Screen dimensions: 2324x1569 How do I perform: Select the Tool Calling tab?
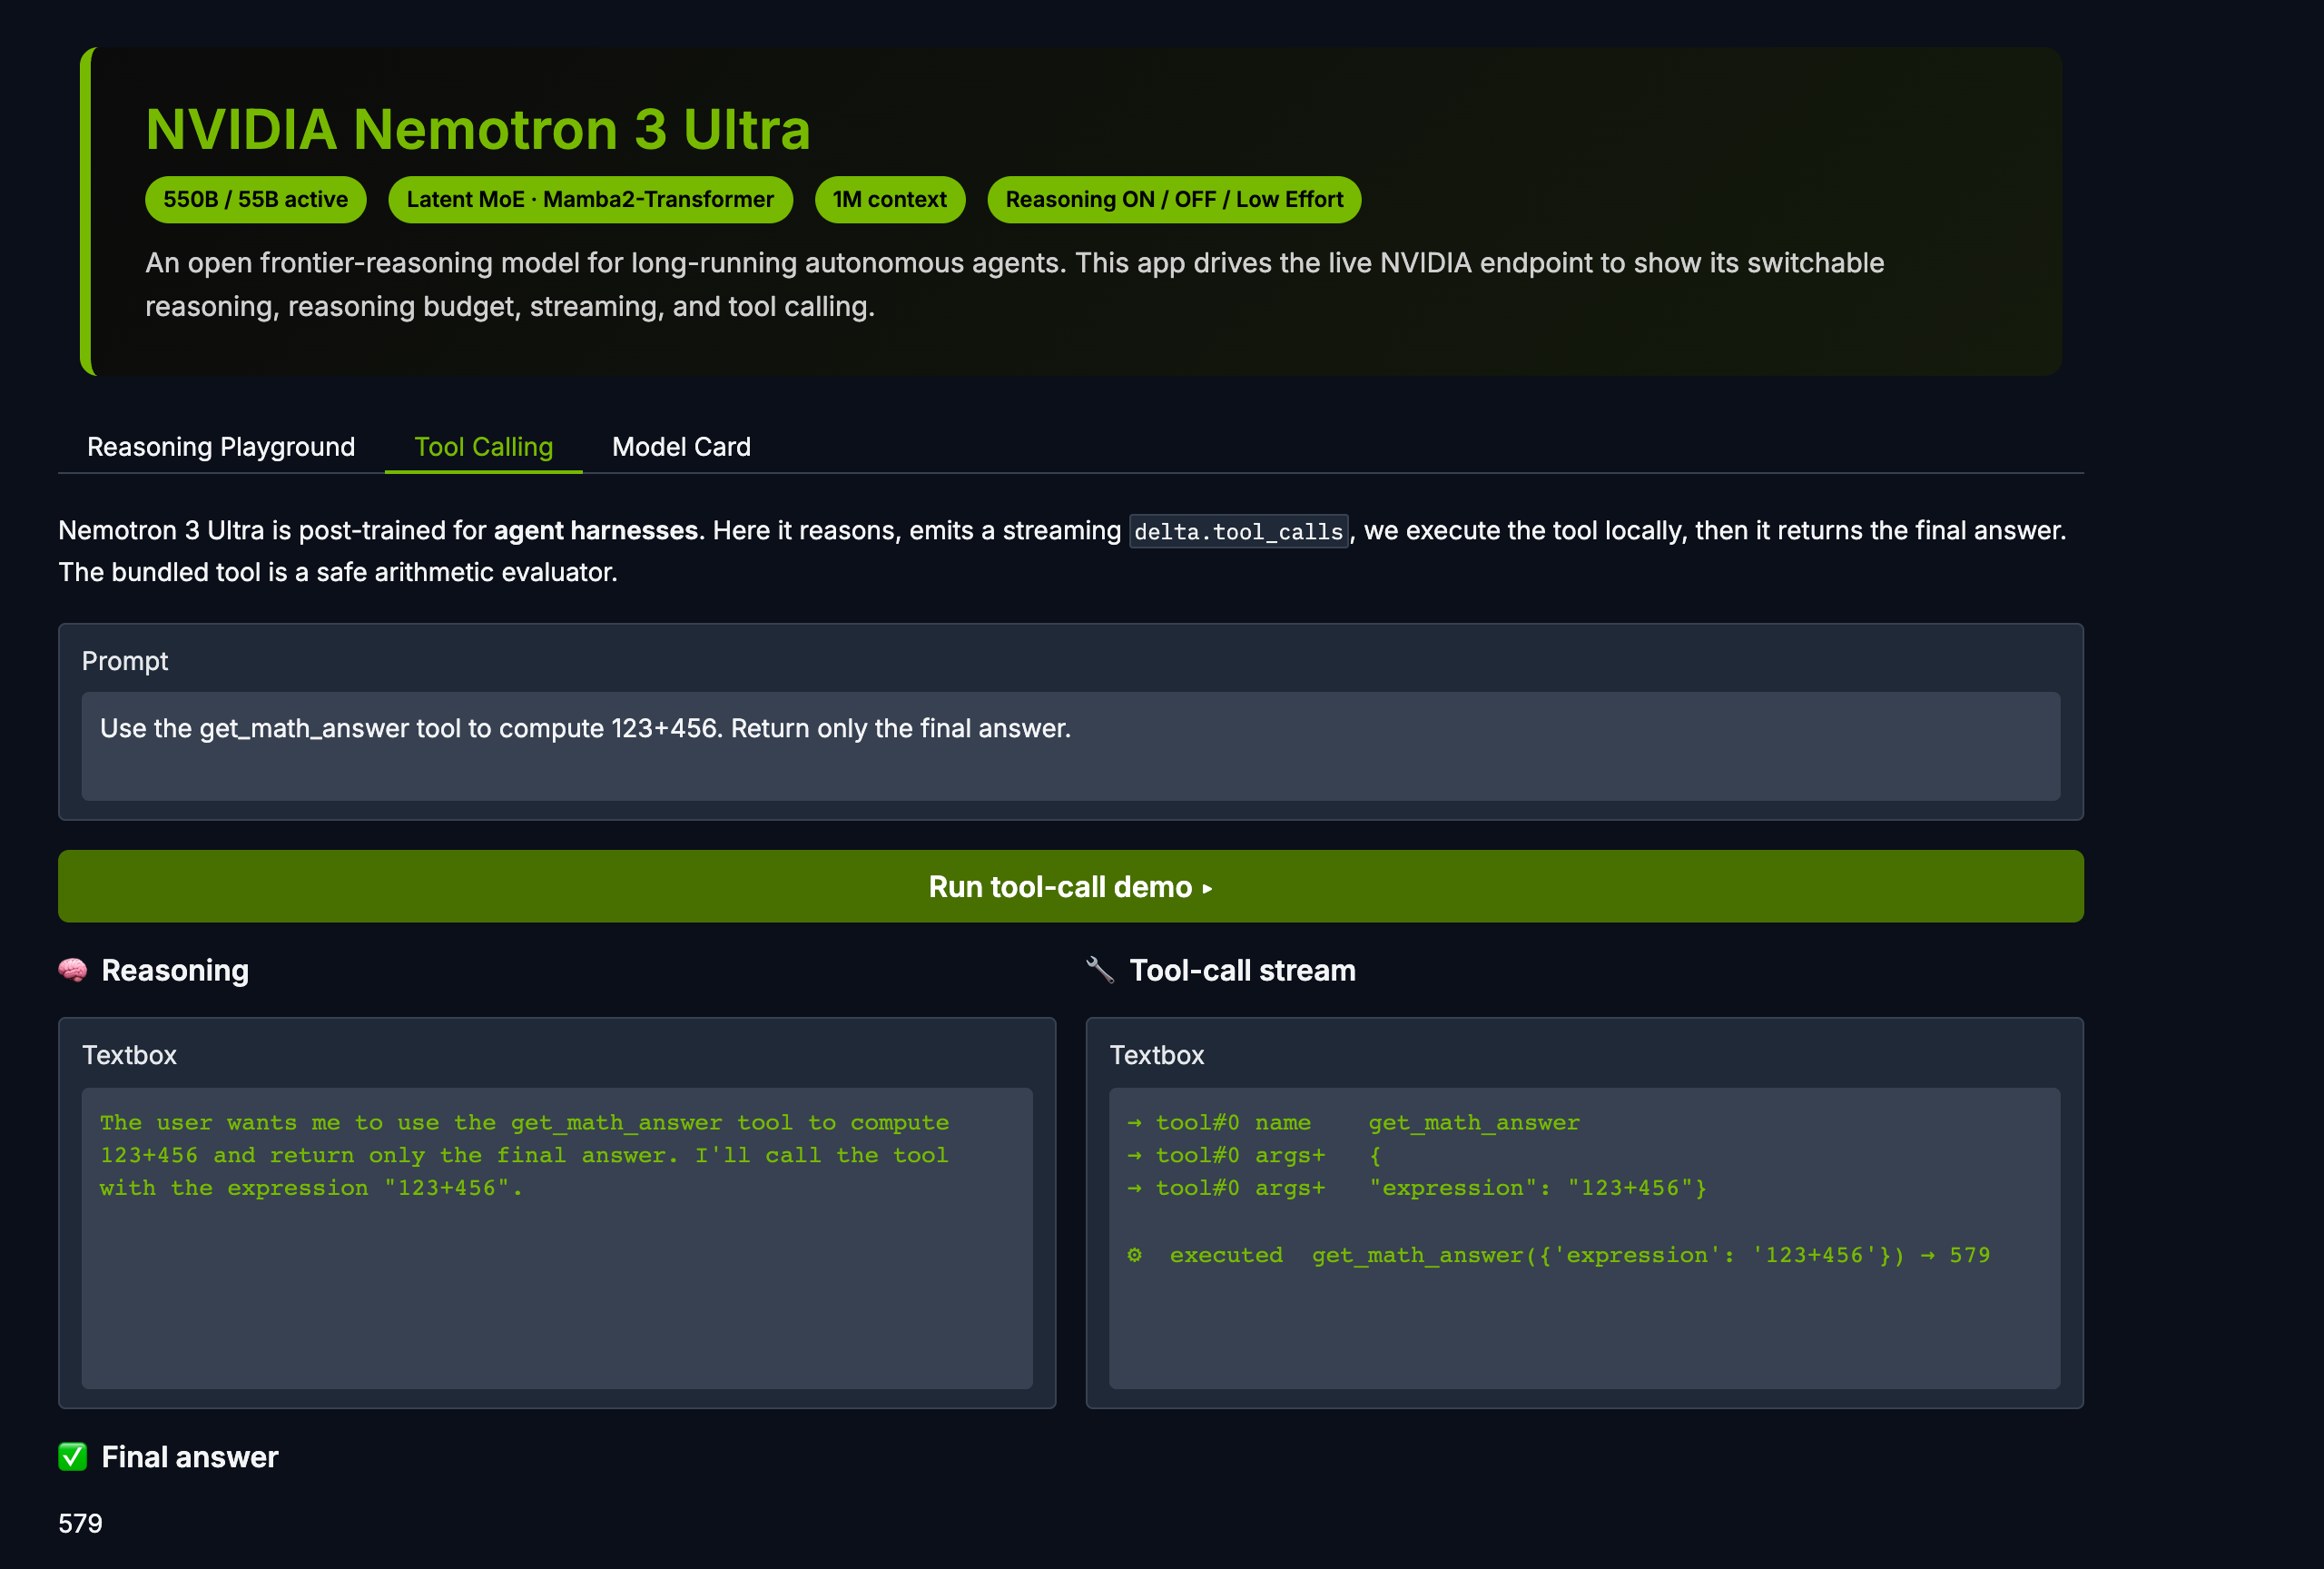pyautogui.click(x=484, y=447)
